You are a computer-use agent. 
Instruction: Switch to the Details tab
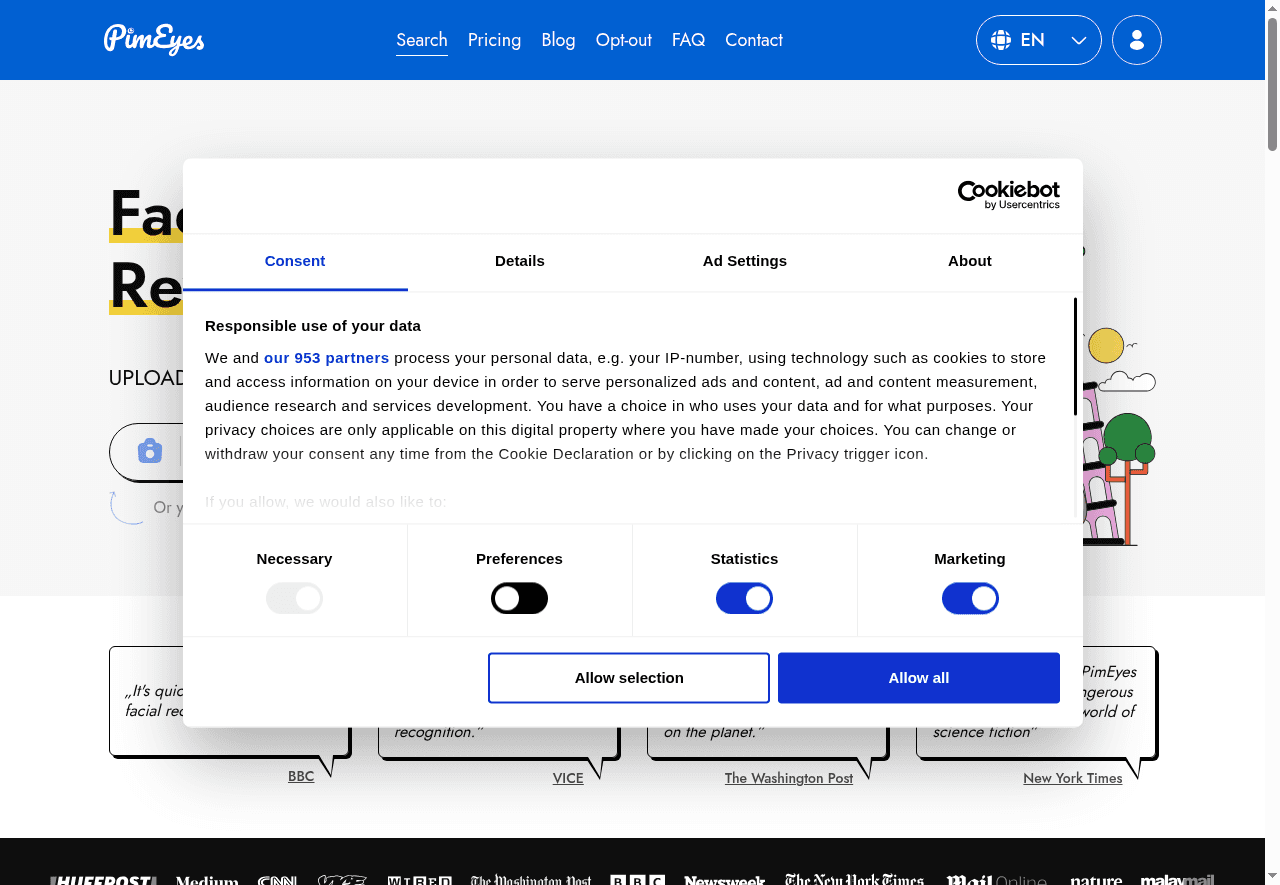coord(519,261)
